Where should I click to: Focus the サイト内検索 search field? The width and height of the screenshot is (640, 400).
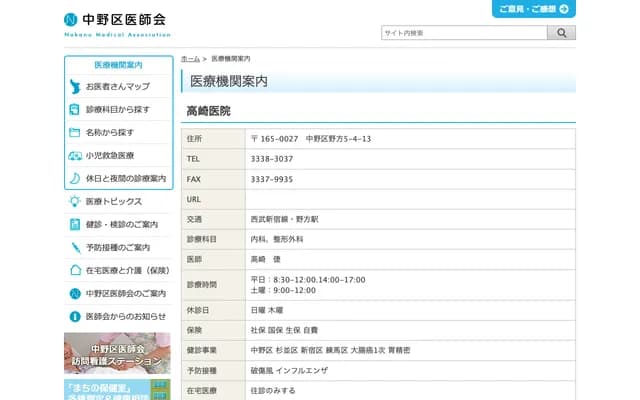(x=463, y=33)
